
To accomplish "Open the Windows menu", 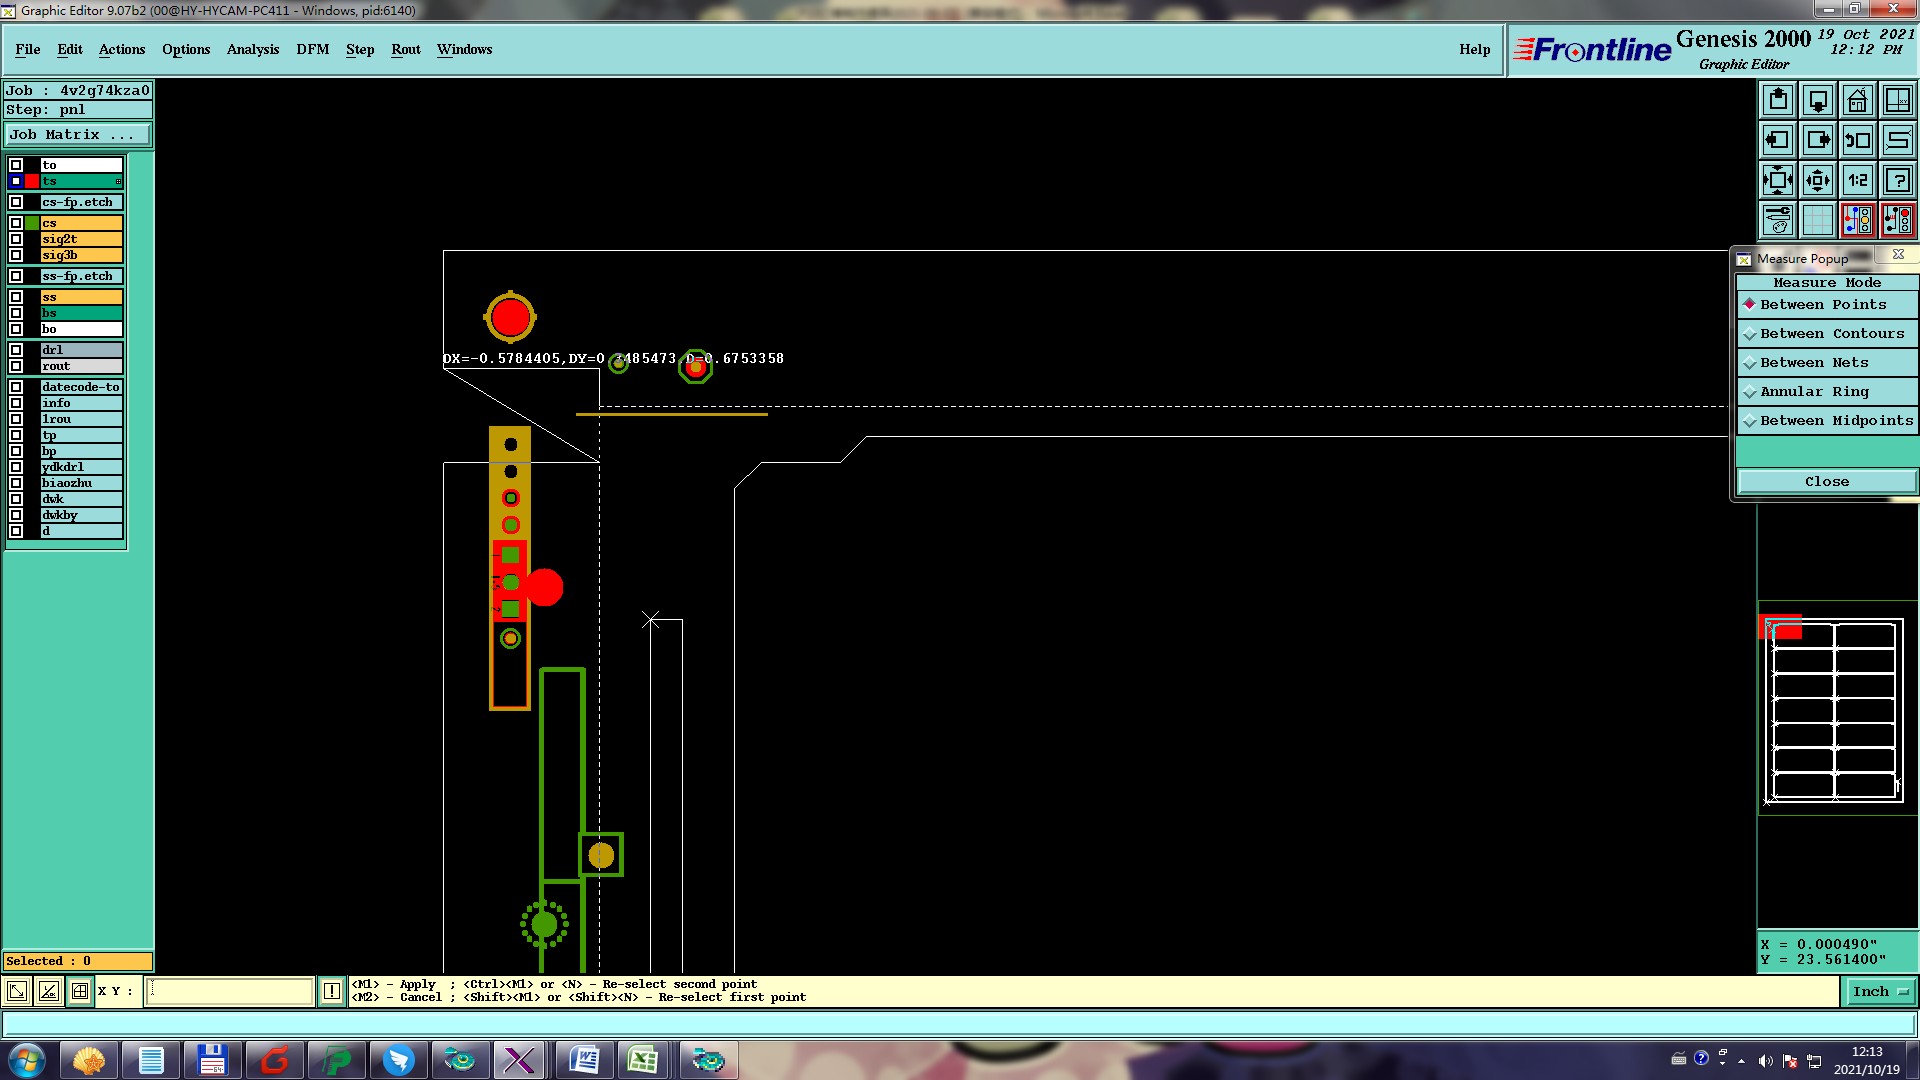I will tap(465, 49).
